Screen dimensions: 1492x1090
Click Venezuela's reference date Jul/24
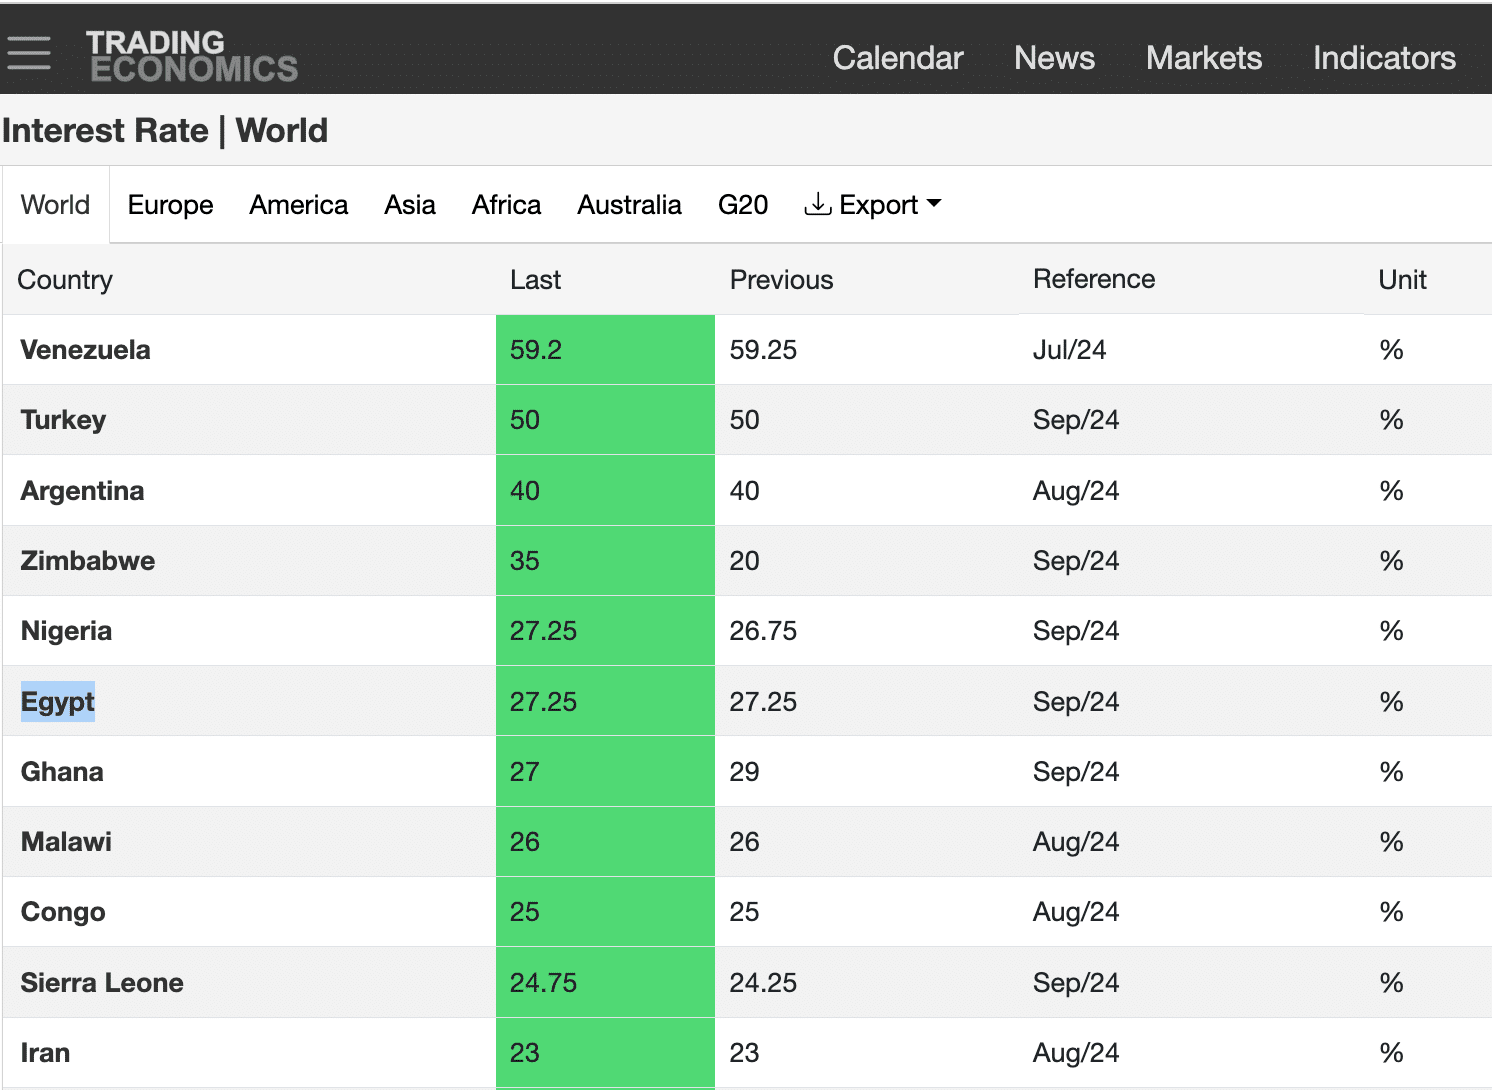(1069, 350)
